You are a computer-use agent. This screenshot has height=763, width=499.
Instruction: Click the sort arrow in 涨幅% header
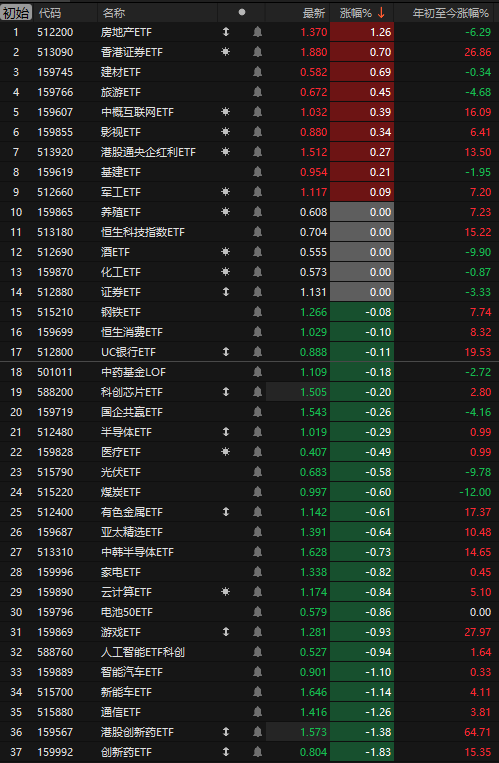(x=381, y=13)
